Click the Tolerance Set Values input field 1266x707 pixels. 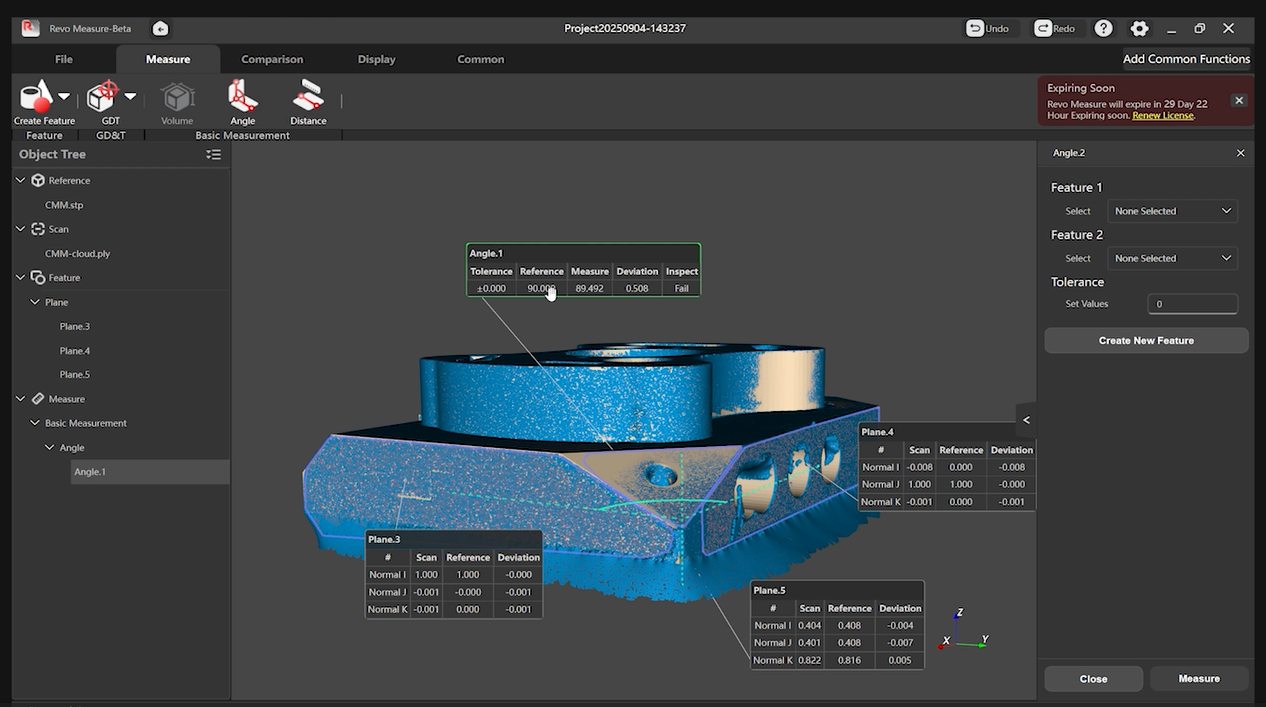tap(1192, 304)
